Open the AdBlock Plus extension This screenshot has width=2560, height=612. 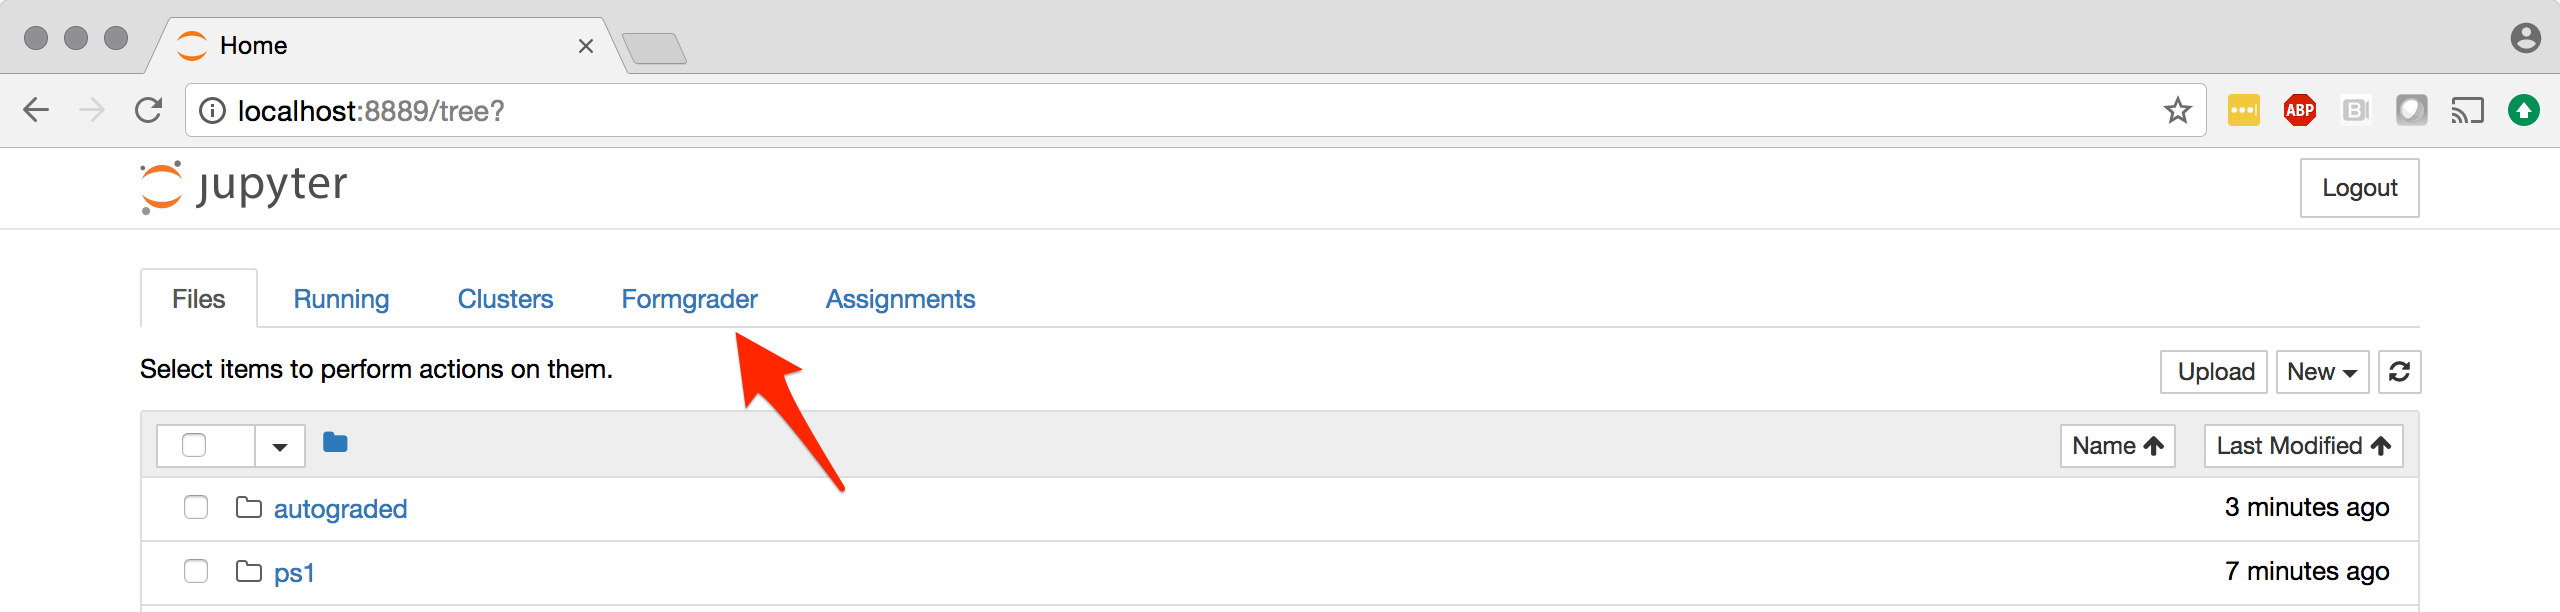tap(2299, 111)
